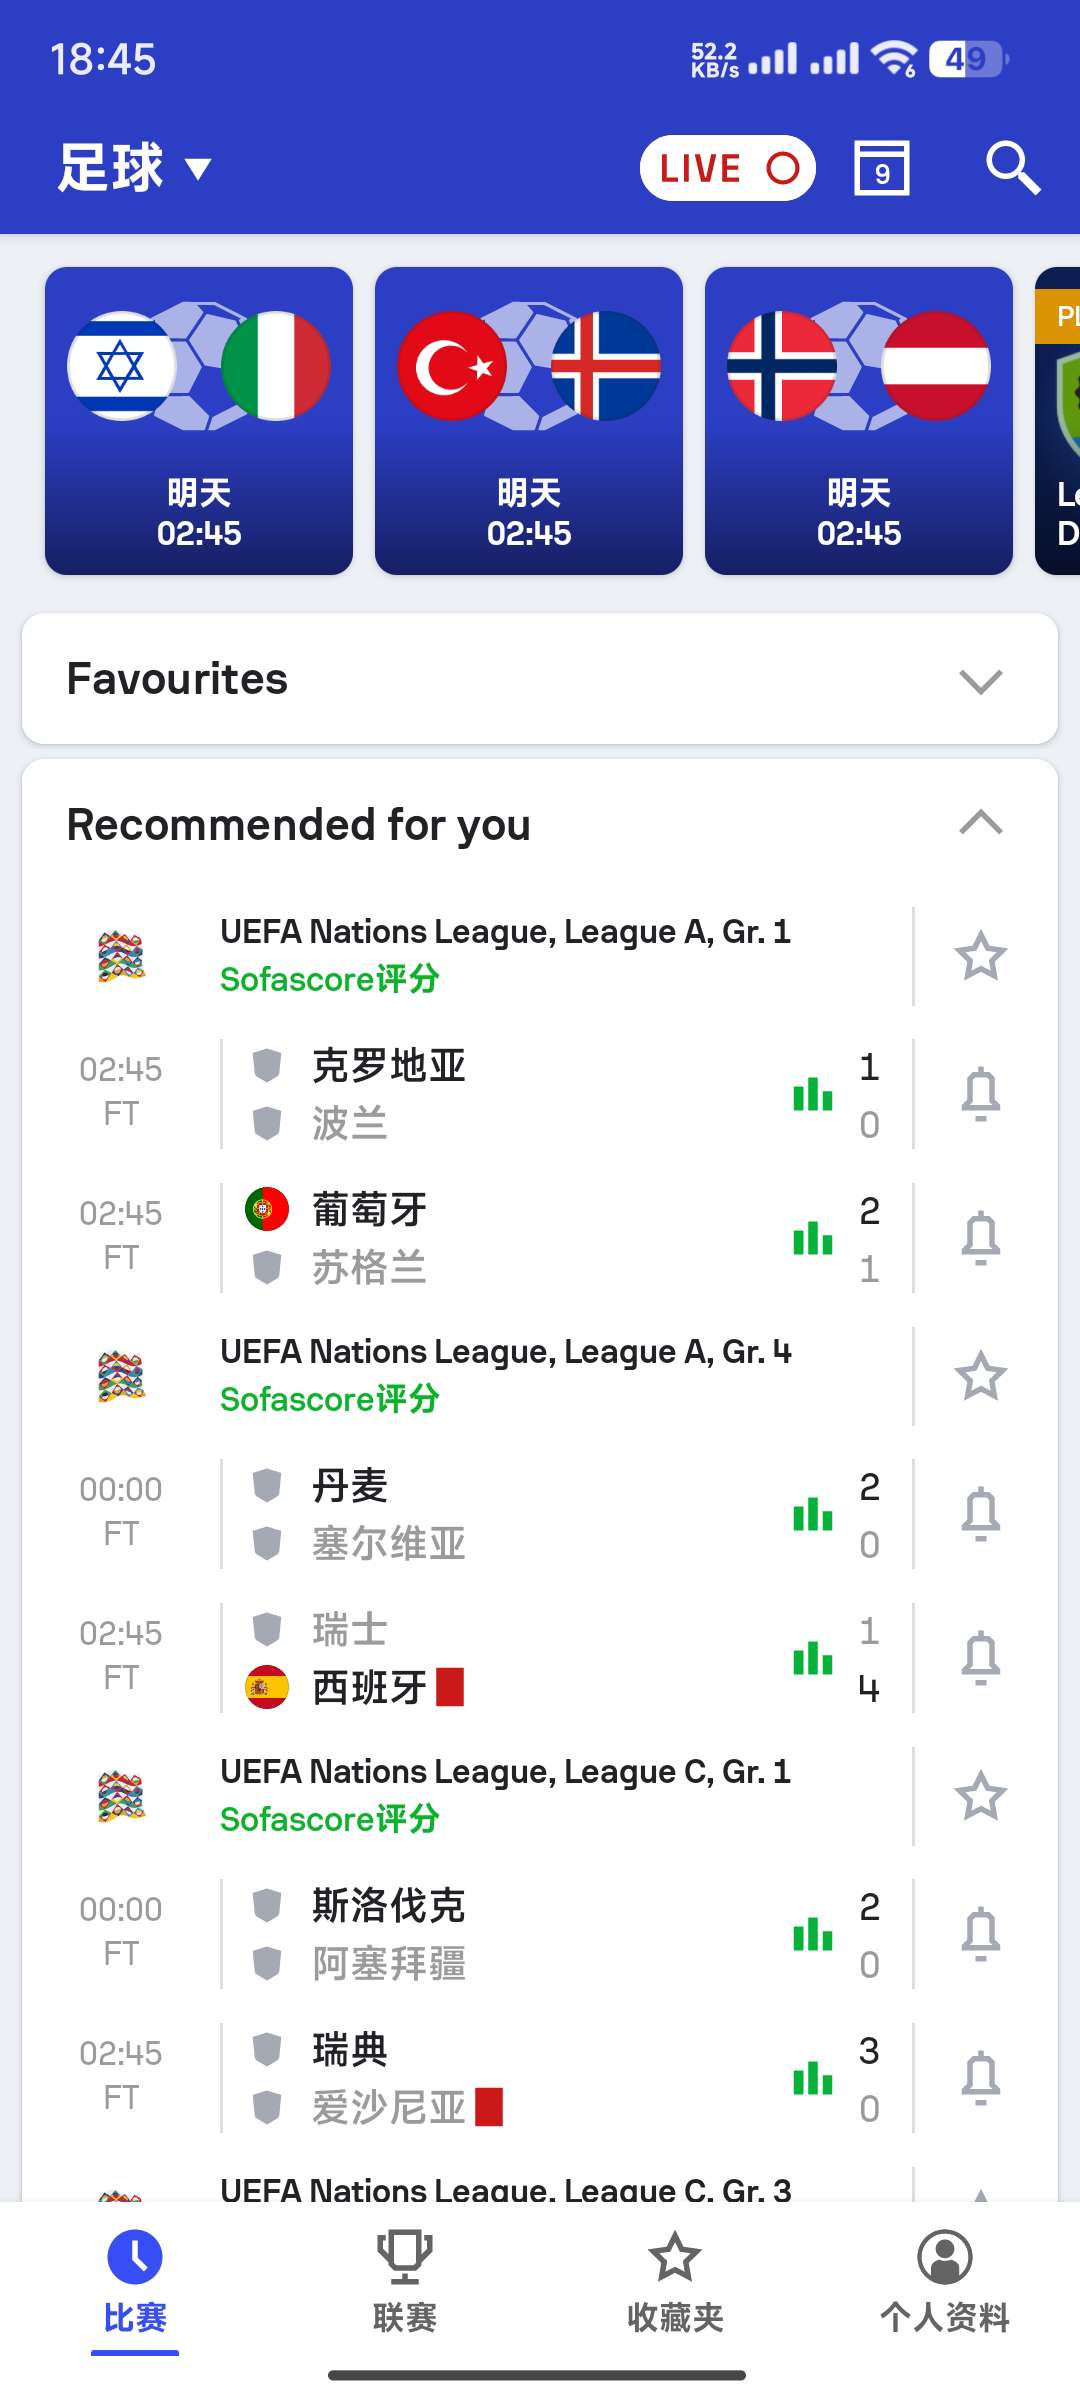Expand the Favourites section
Viewport: 1080px width, 2400px height.
pyautogui.click(x=540, y=679)
